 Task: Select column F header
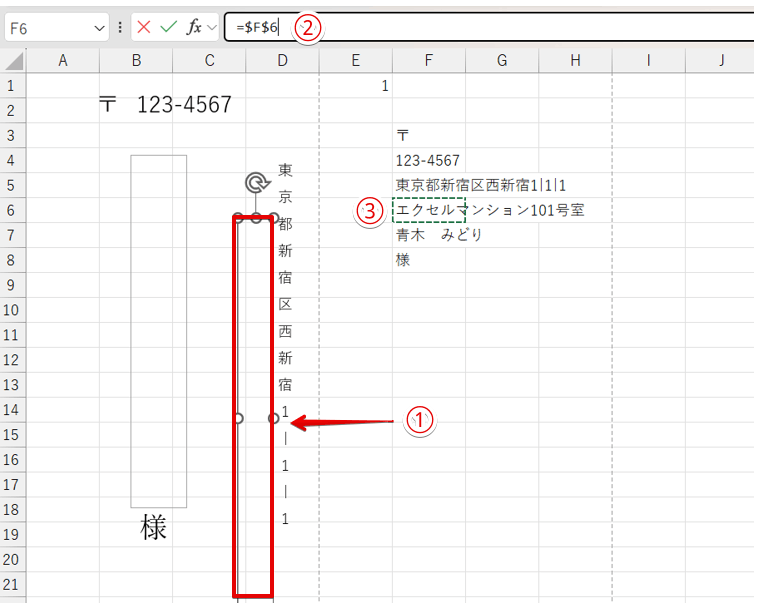point(429,61)
